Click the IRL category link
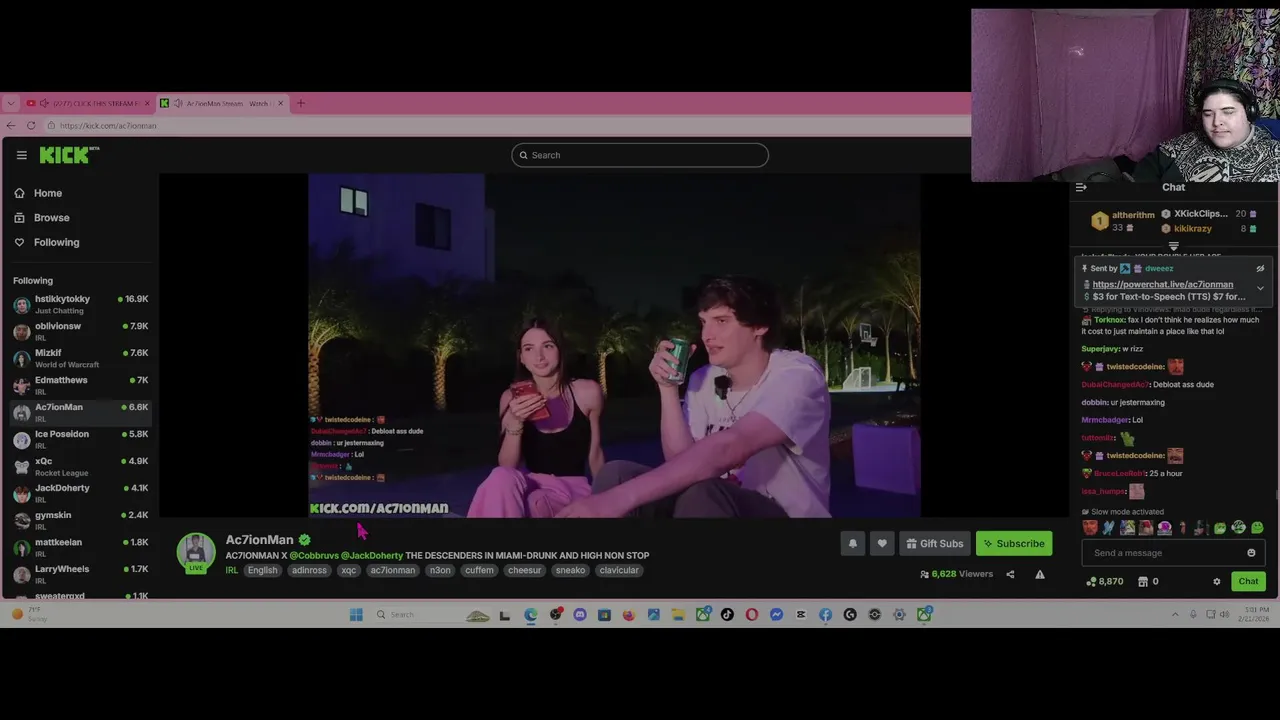Image resolution: width=1280 pixels, height=720 pixels. point(231,570)
